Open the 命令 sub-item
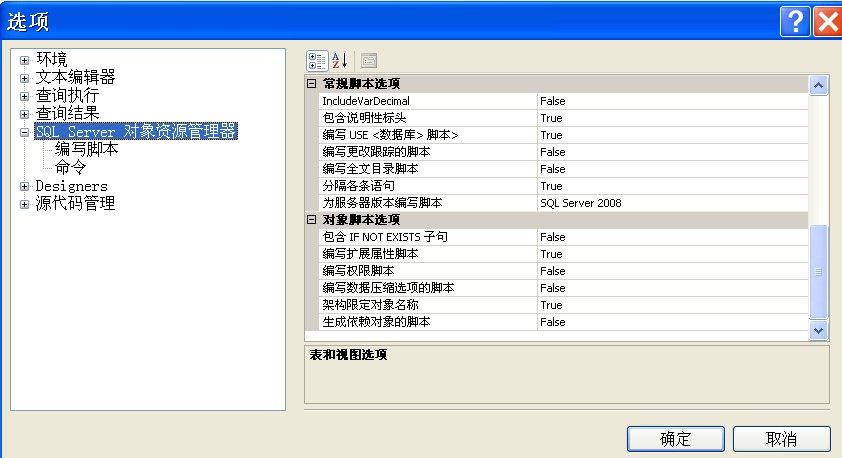 coord(70,168)
